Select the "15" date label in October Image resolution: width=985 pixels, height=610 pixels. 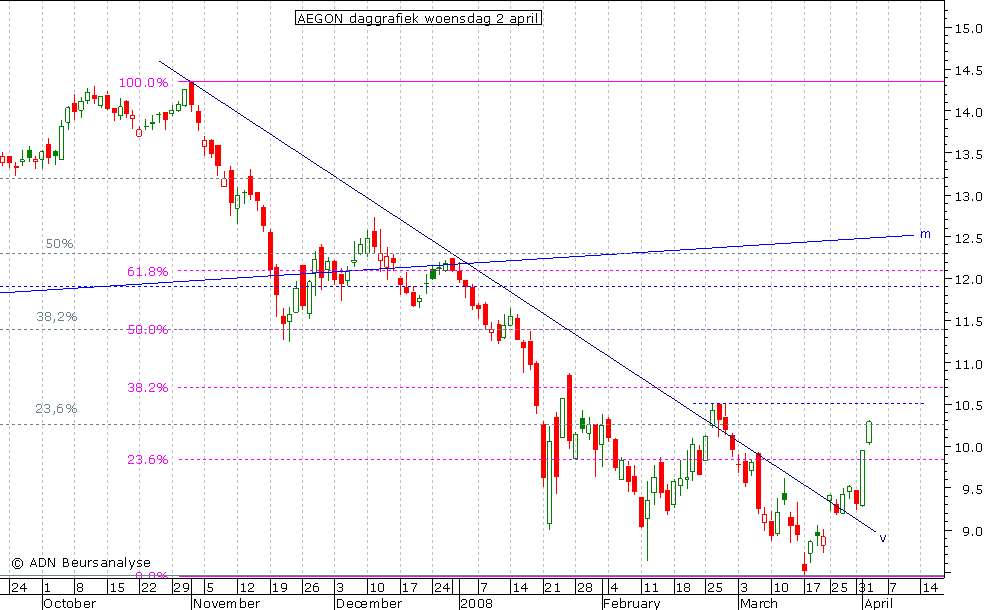(x=117, y=587)
